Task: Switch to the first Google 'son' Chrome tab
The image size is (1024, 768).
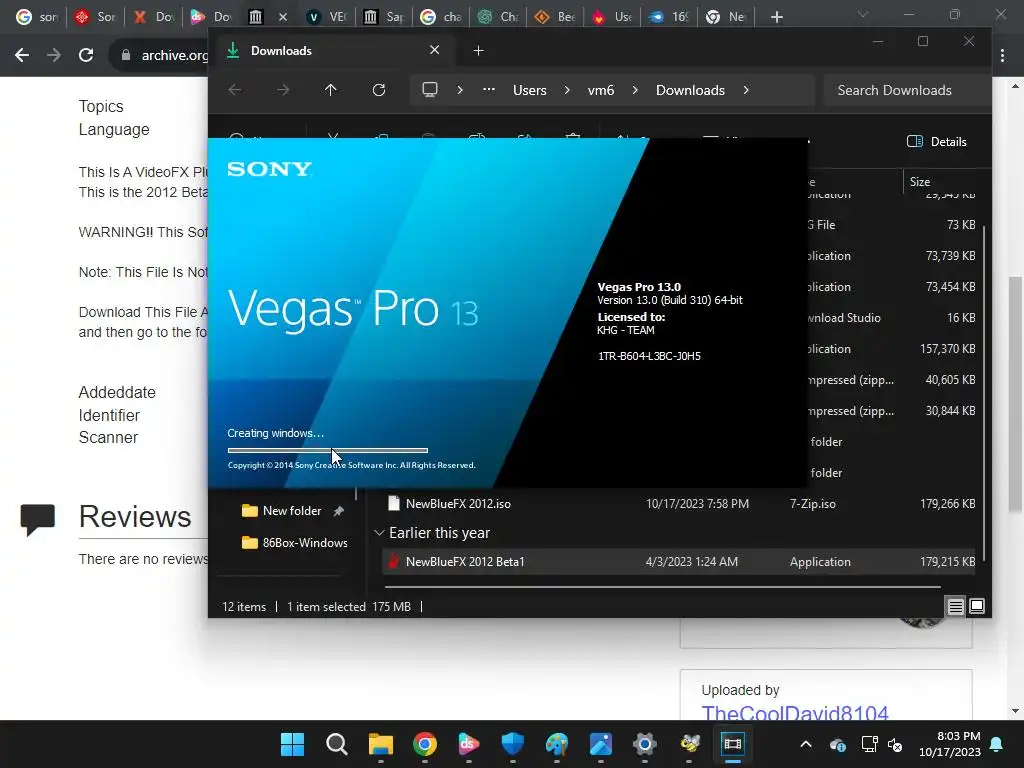Action: click(x=36, y=17)
